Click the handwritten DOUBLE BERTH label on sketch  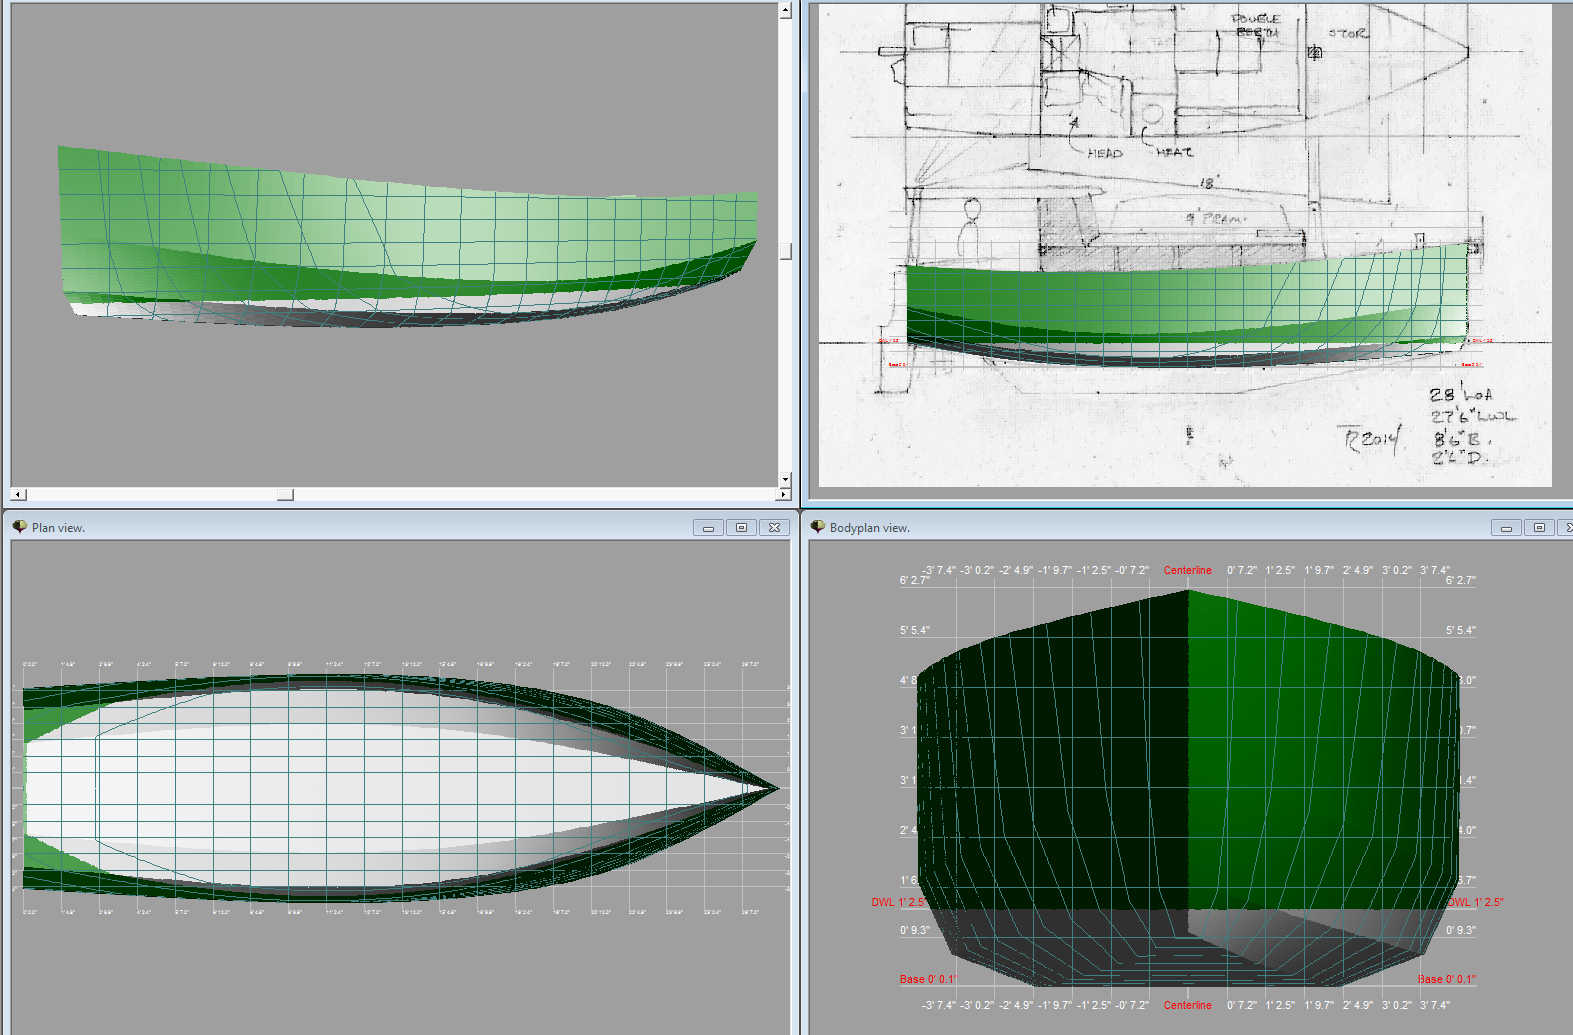coord(1254,25)
